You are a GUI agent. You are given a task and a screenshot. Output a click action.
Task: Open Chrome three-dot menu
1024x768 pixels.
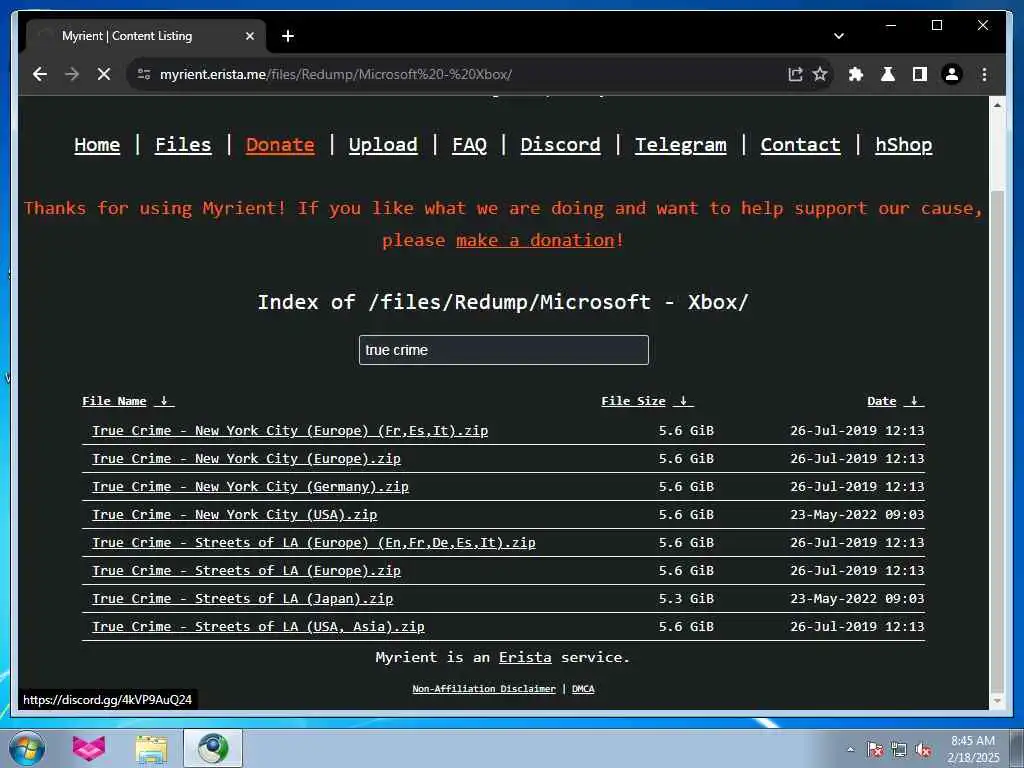(984, 74)
